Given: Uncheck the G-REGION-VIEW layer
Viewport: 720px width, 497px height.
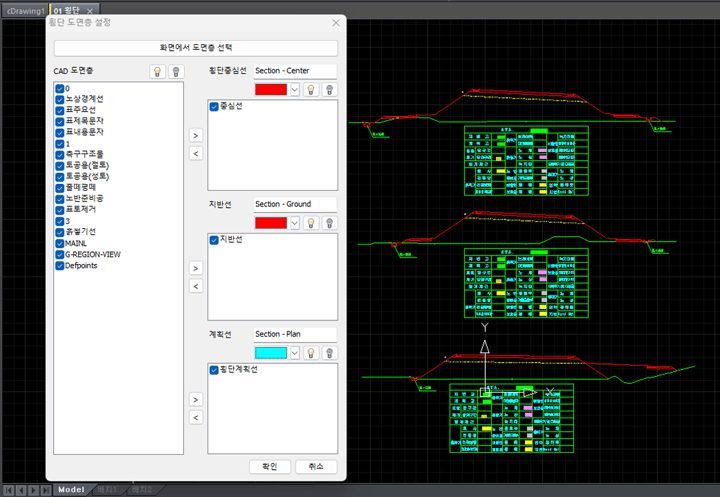Looking at the screenshot, I should (60, 254).
